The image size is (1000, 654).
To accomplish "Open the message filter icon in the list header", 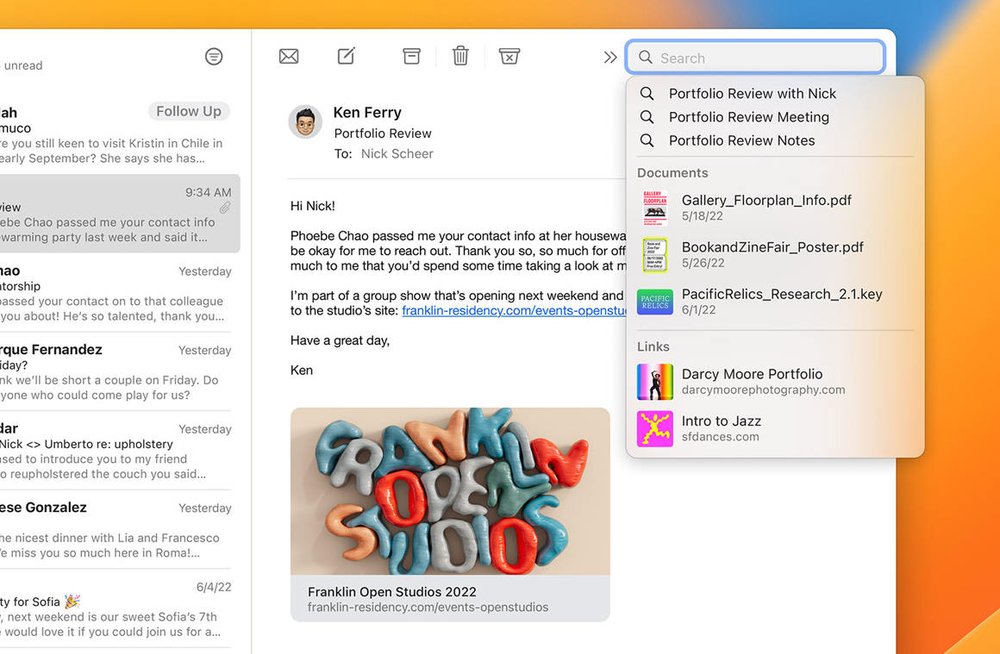I will 214,56.
